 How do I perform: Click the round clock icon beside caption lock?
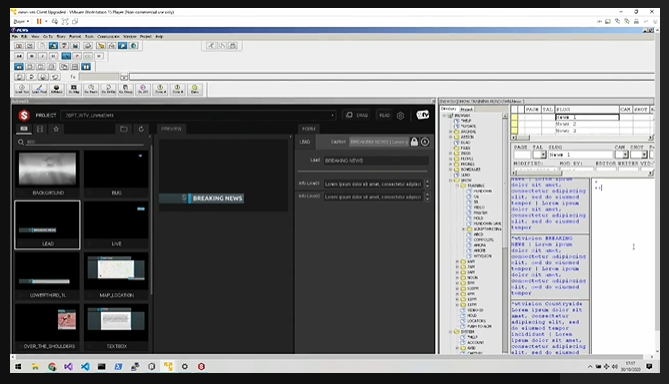(425, 142)
